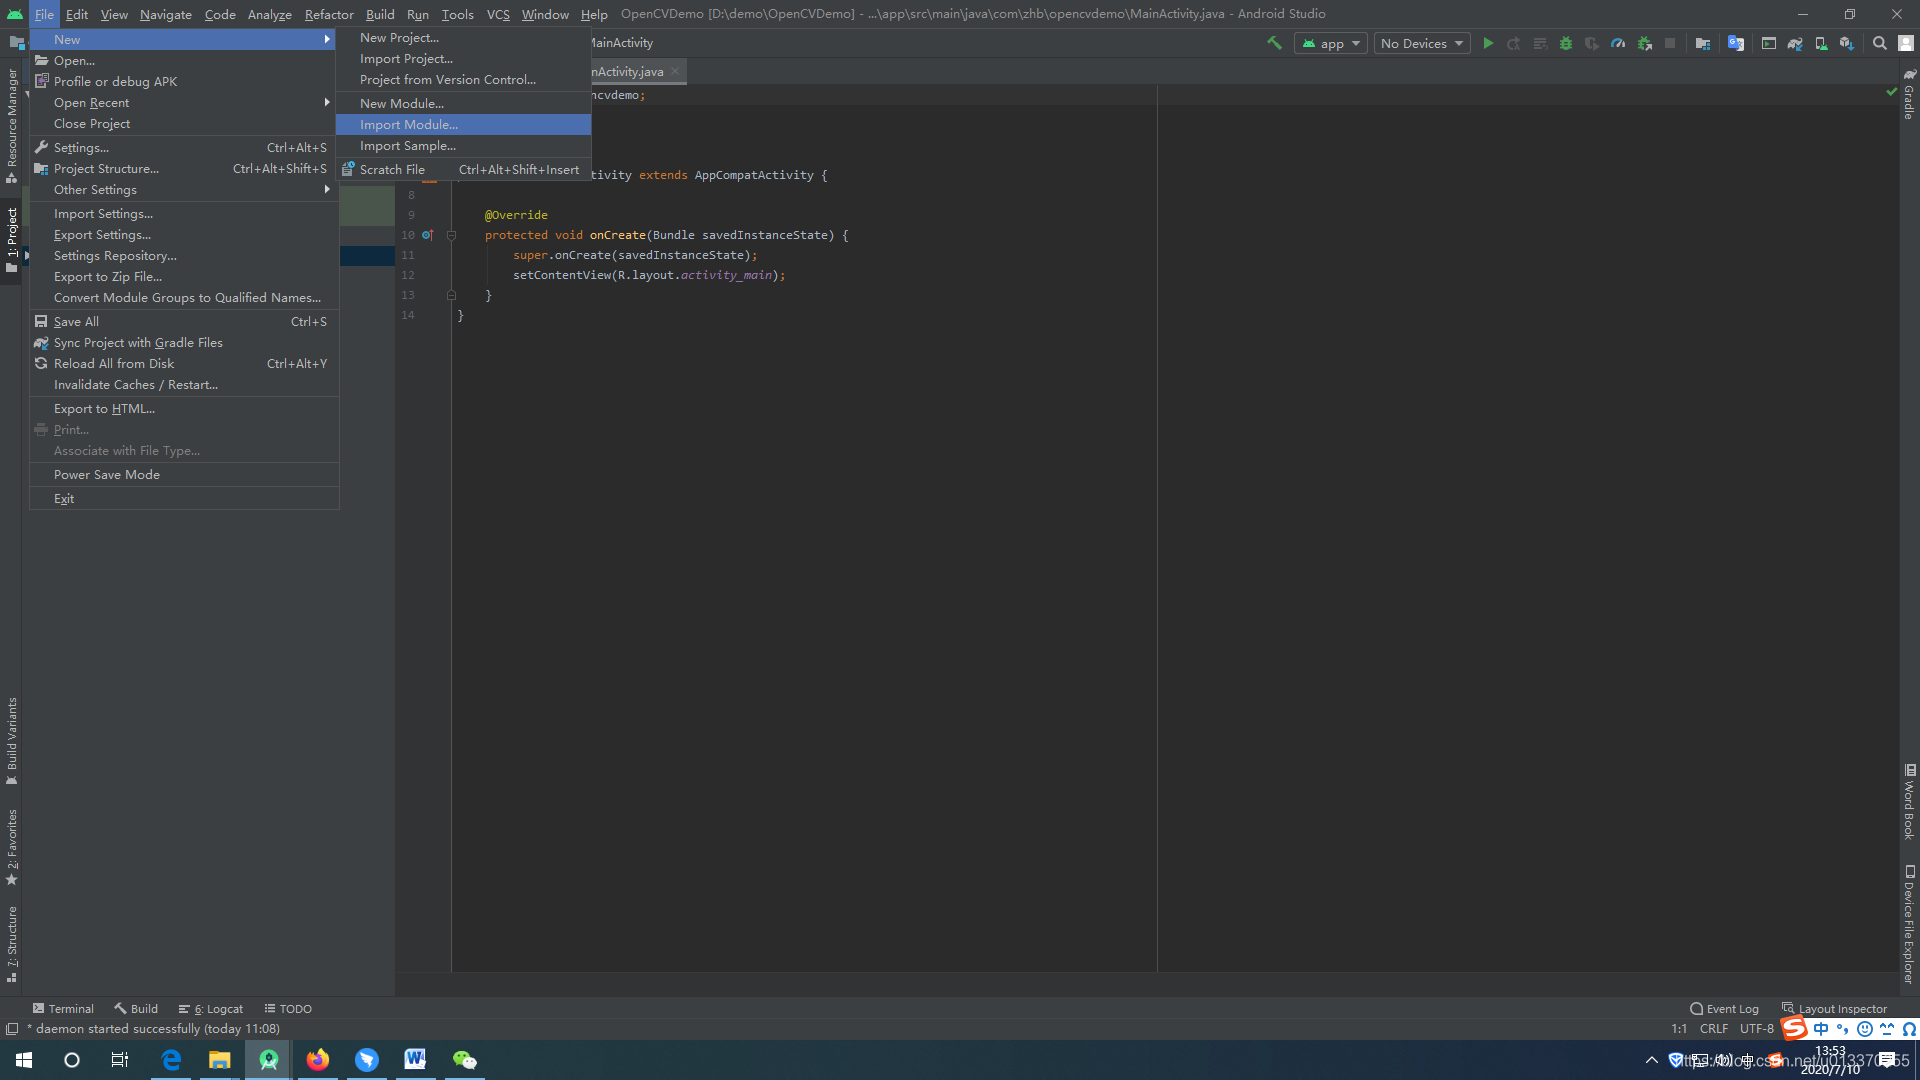Choose Invalidate Caches / Restart

tap(136, 384)
